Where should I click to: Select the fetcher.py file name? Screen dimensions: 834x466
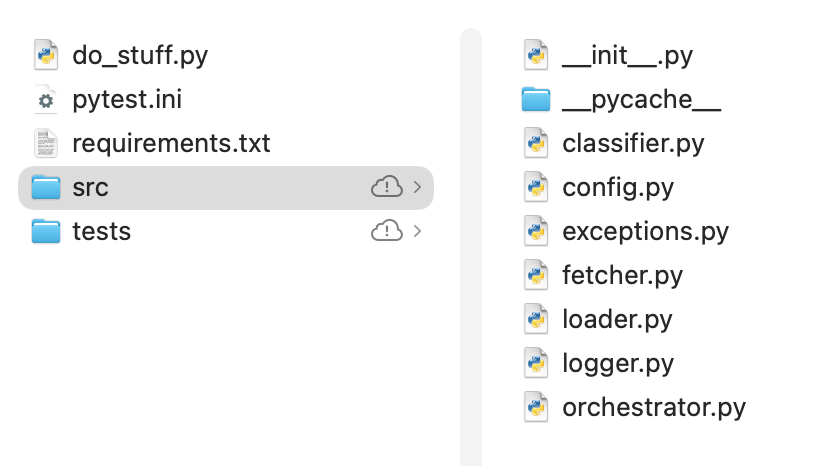[x=622, y=275]
